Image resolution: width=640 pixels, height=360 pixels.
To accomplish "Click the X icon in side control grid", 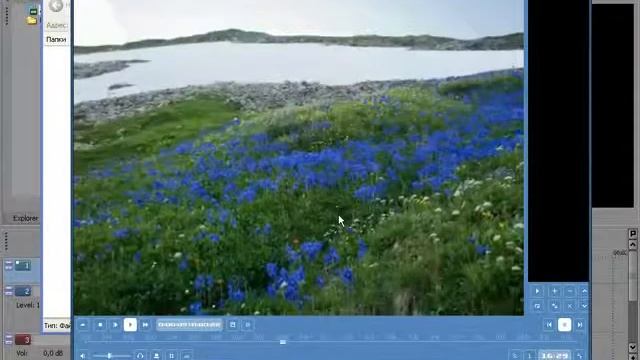I will [x=570, y=306].
